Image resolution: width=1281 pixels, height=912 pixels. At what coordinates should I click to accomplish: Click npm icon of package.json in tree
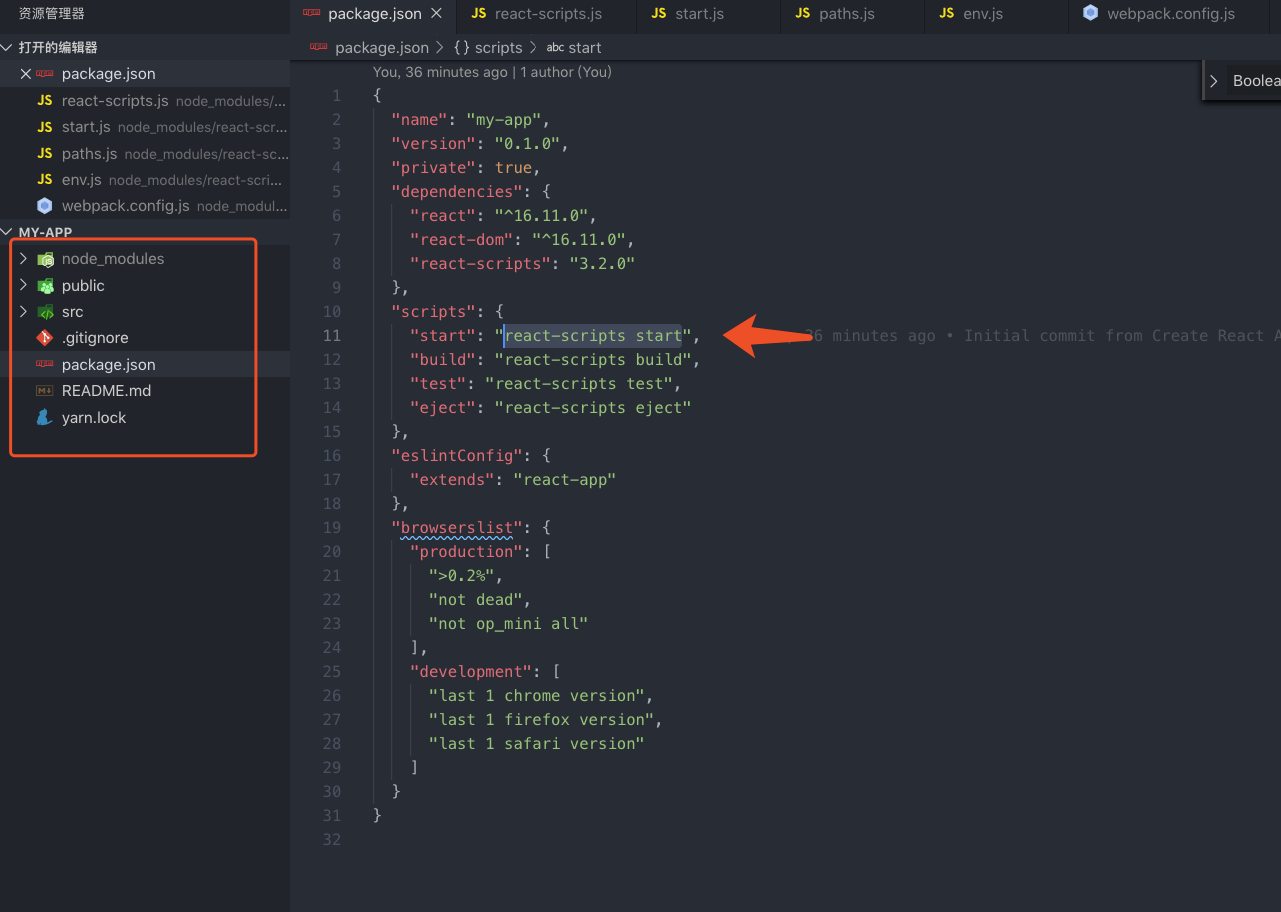click(44, 365)
